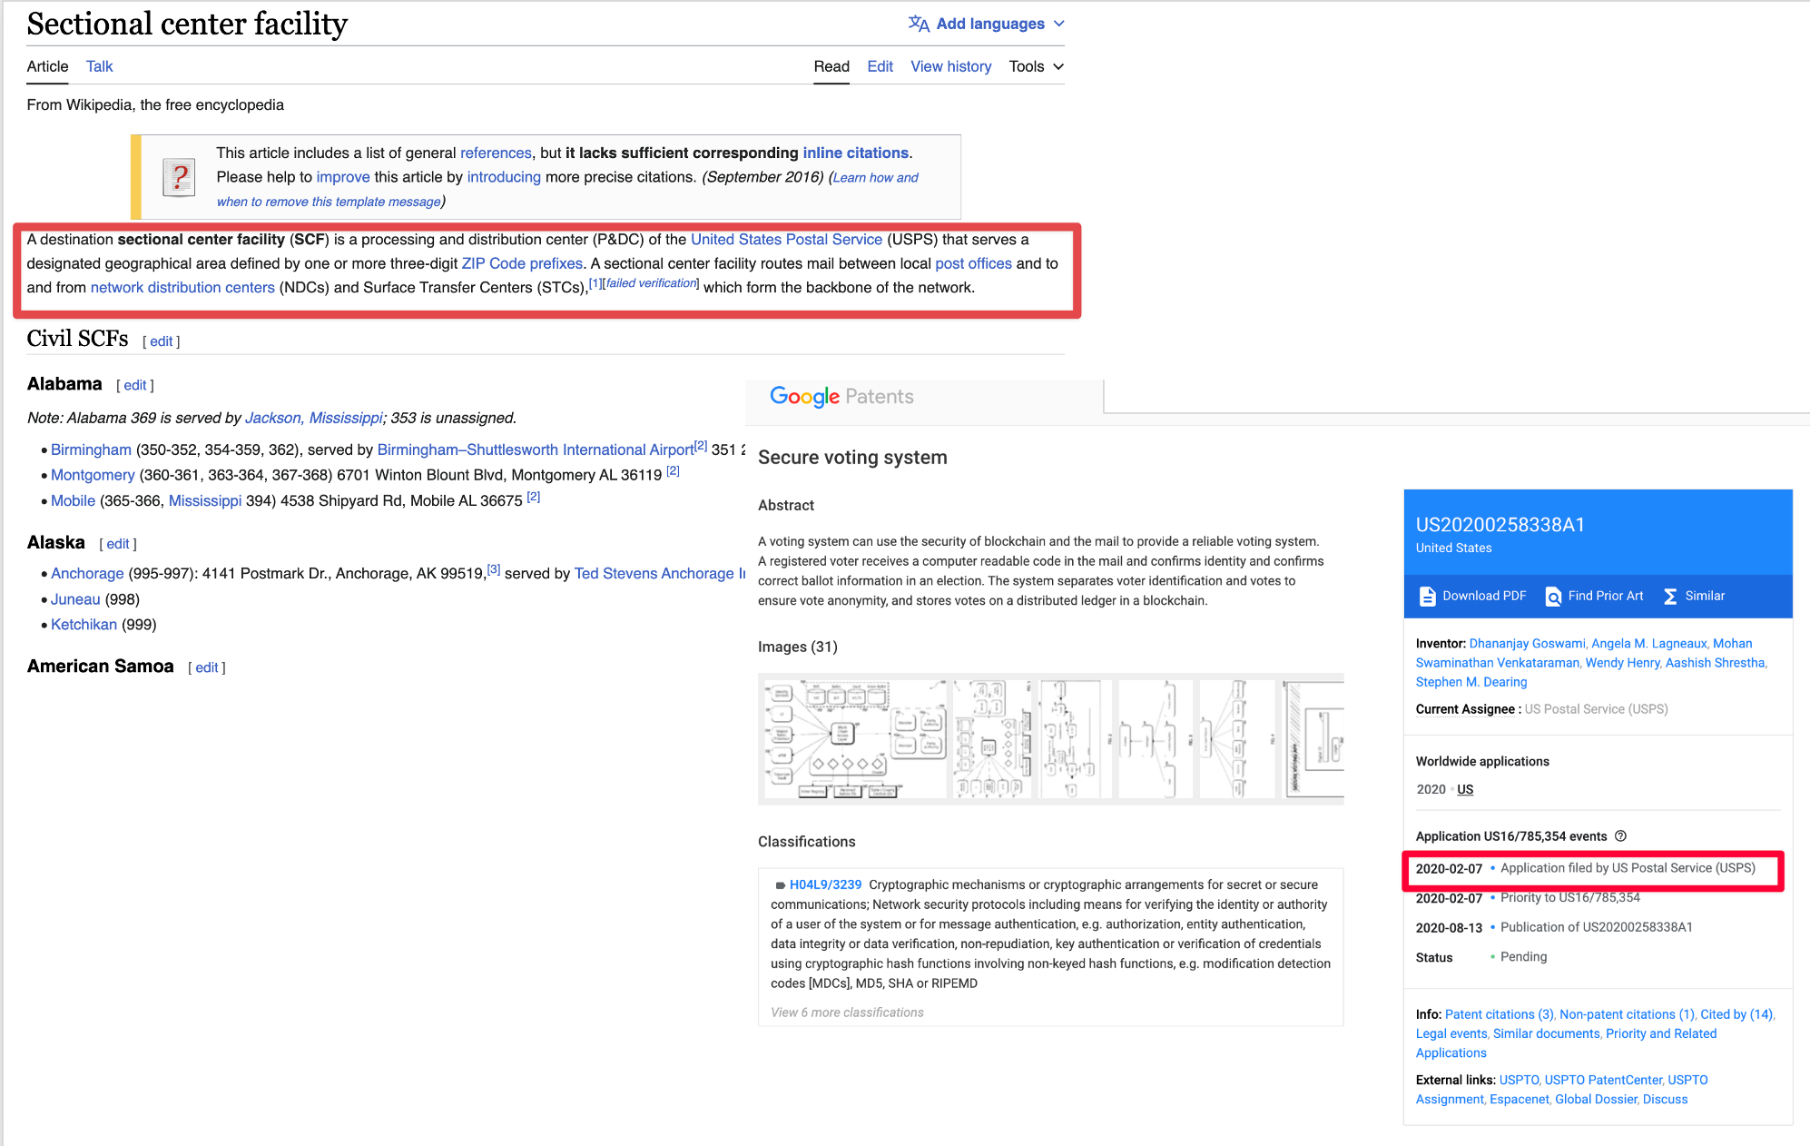The width and height of the screenshot is (1810, 1146).
Task: Open the Espacenet external link
Action: click(1519, 1099)
